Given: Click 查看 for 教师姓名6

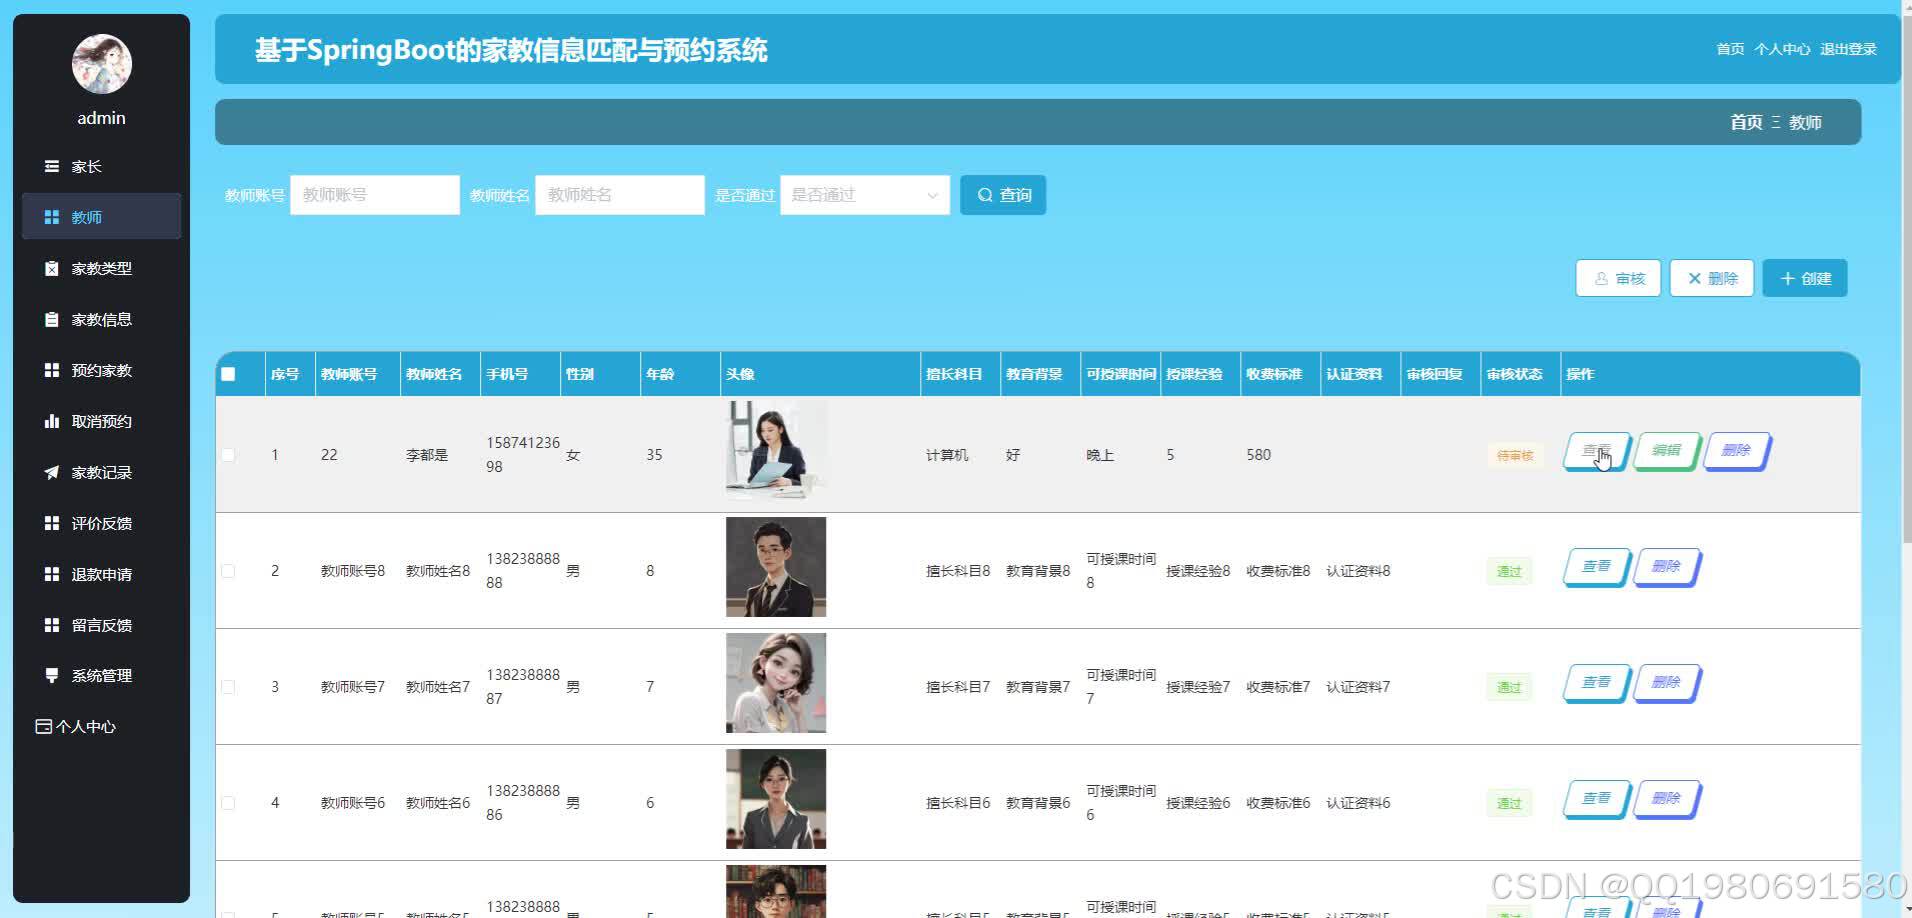Looking at the screenshot, I should point(1597,799).
